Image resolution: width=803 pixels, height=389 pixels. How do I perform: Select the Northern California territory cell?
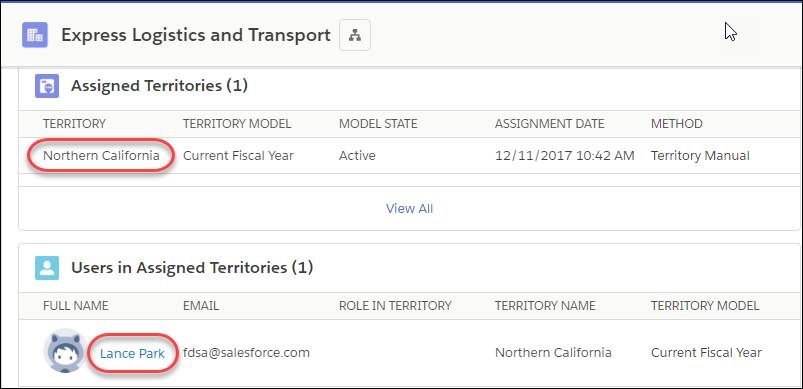[101, 156]
